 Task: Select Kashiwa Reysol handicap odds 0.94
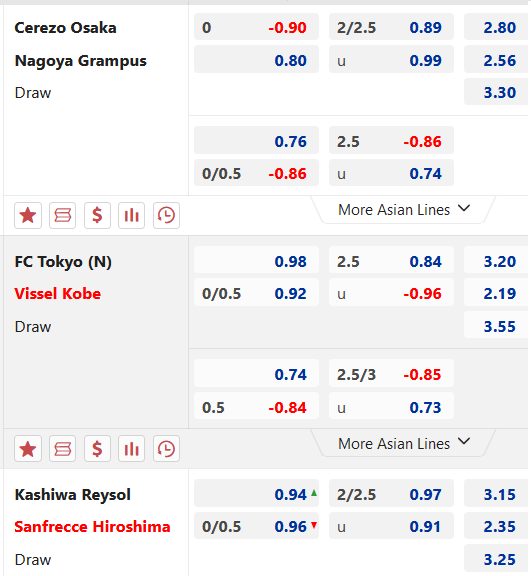pyautogui.click(x=256, y=493)
